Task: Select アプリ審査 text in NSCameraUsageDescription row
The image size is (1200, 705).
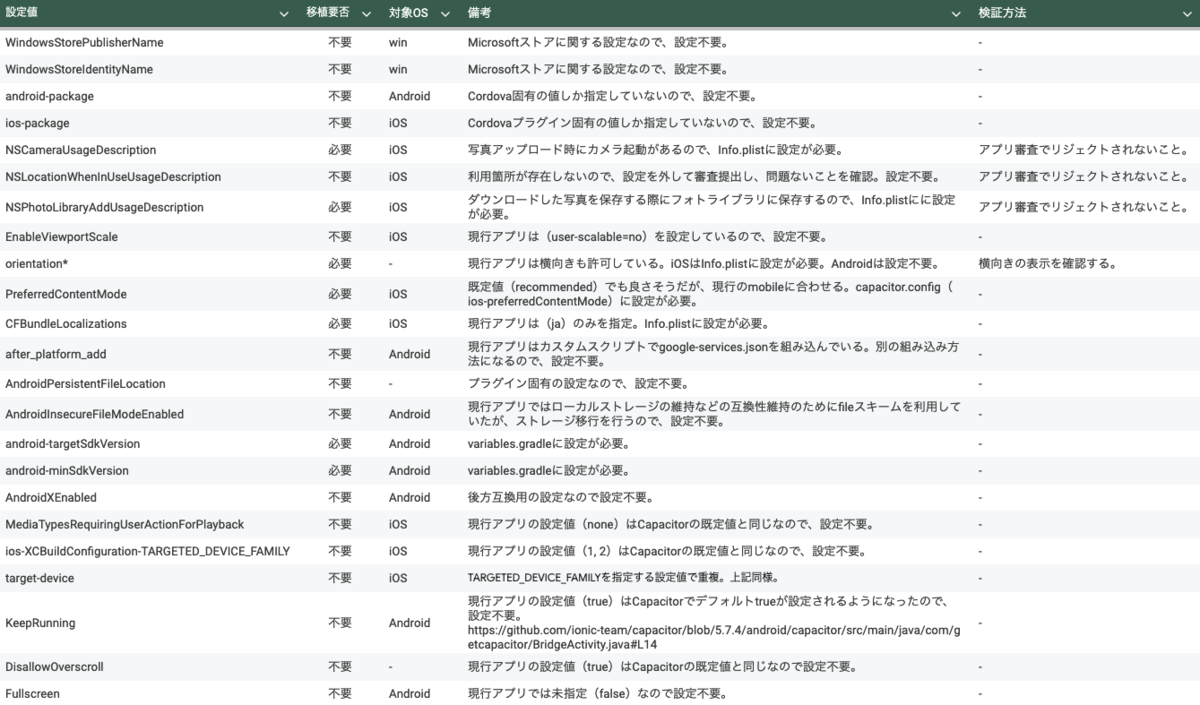Action: coord(1083,150)
